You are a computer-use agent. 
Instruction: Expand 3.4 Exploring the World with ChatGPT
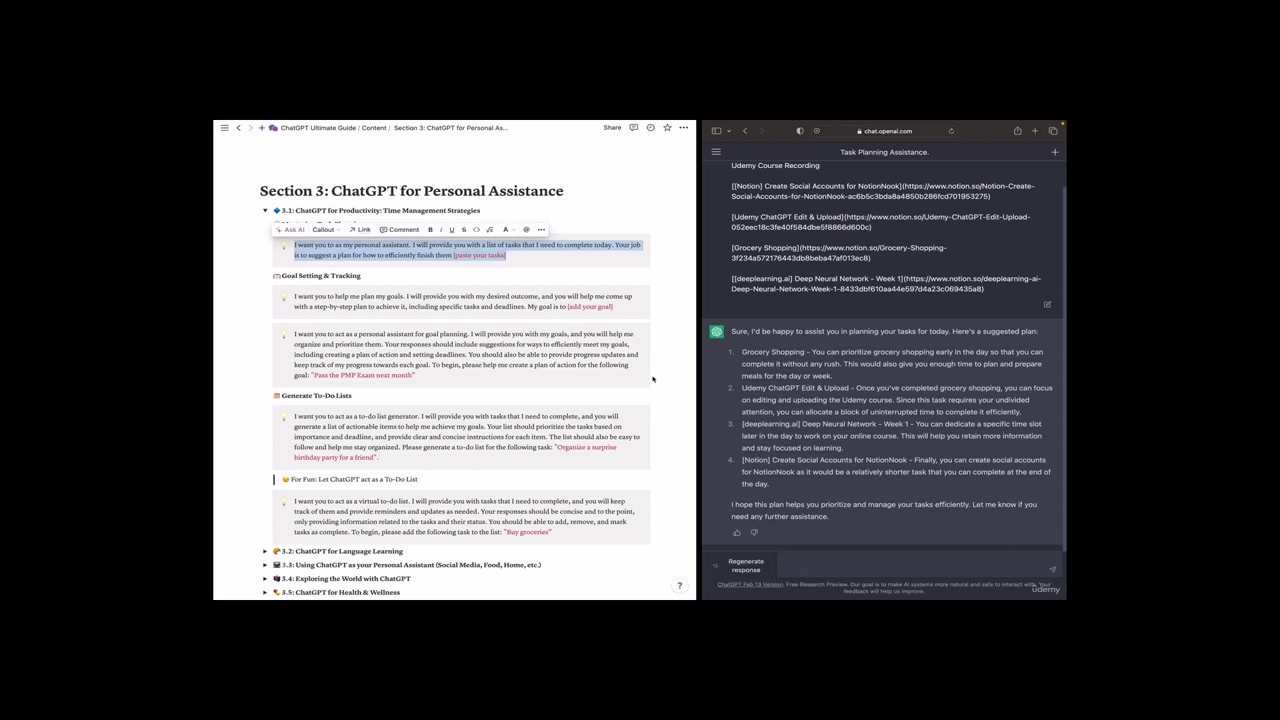[265, 579]
